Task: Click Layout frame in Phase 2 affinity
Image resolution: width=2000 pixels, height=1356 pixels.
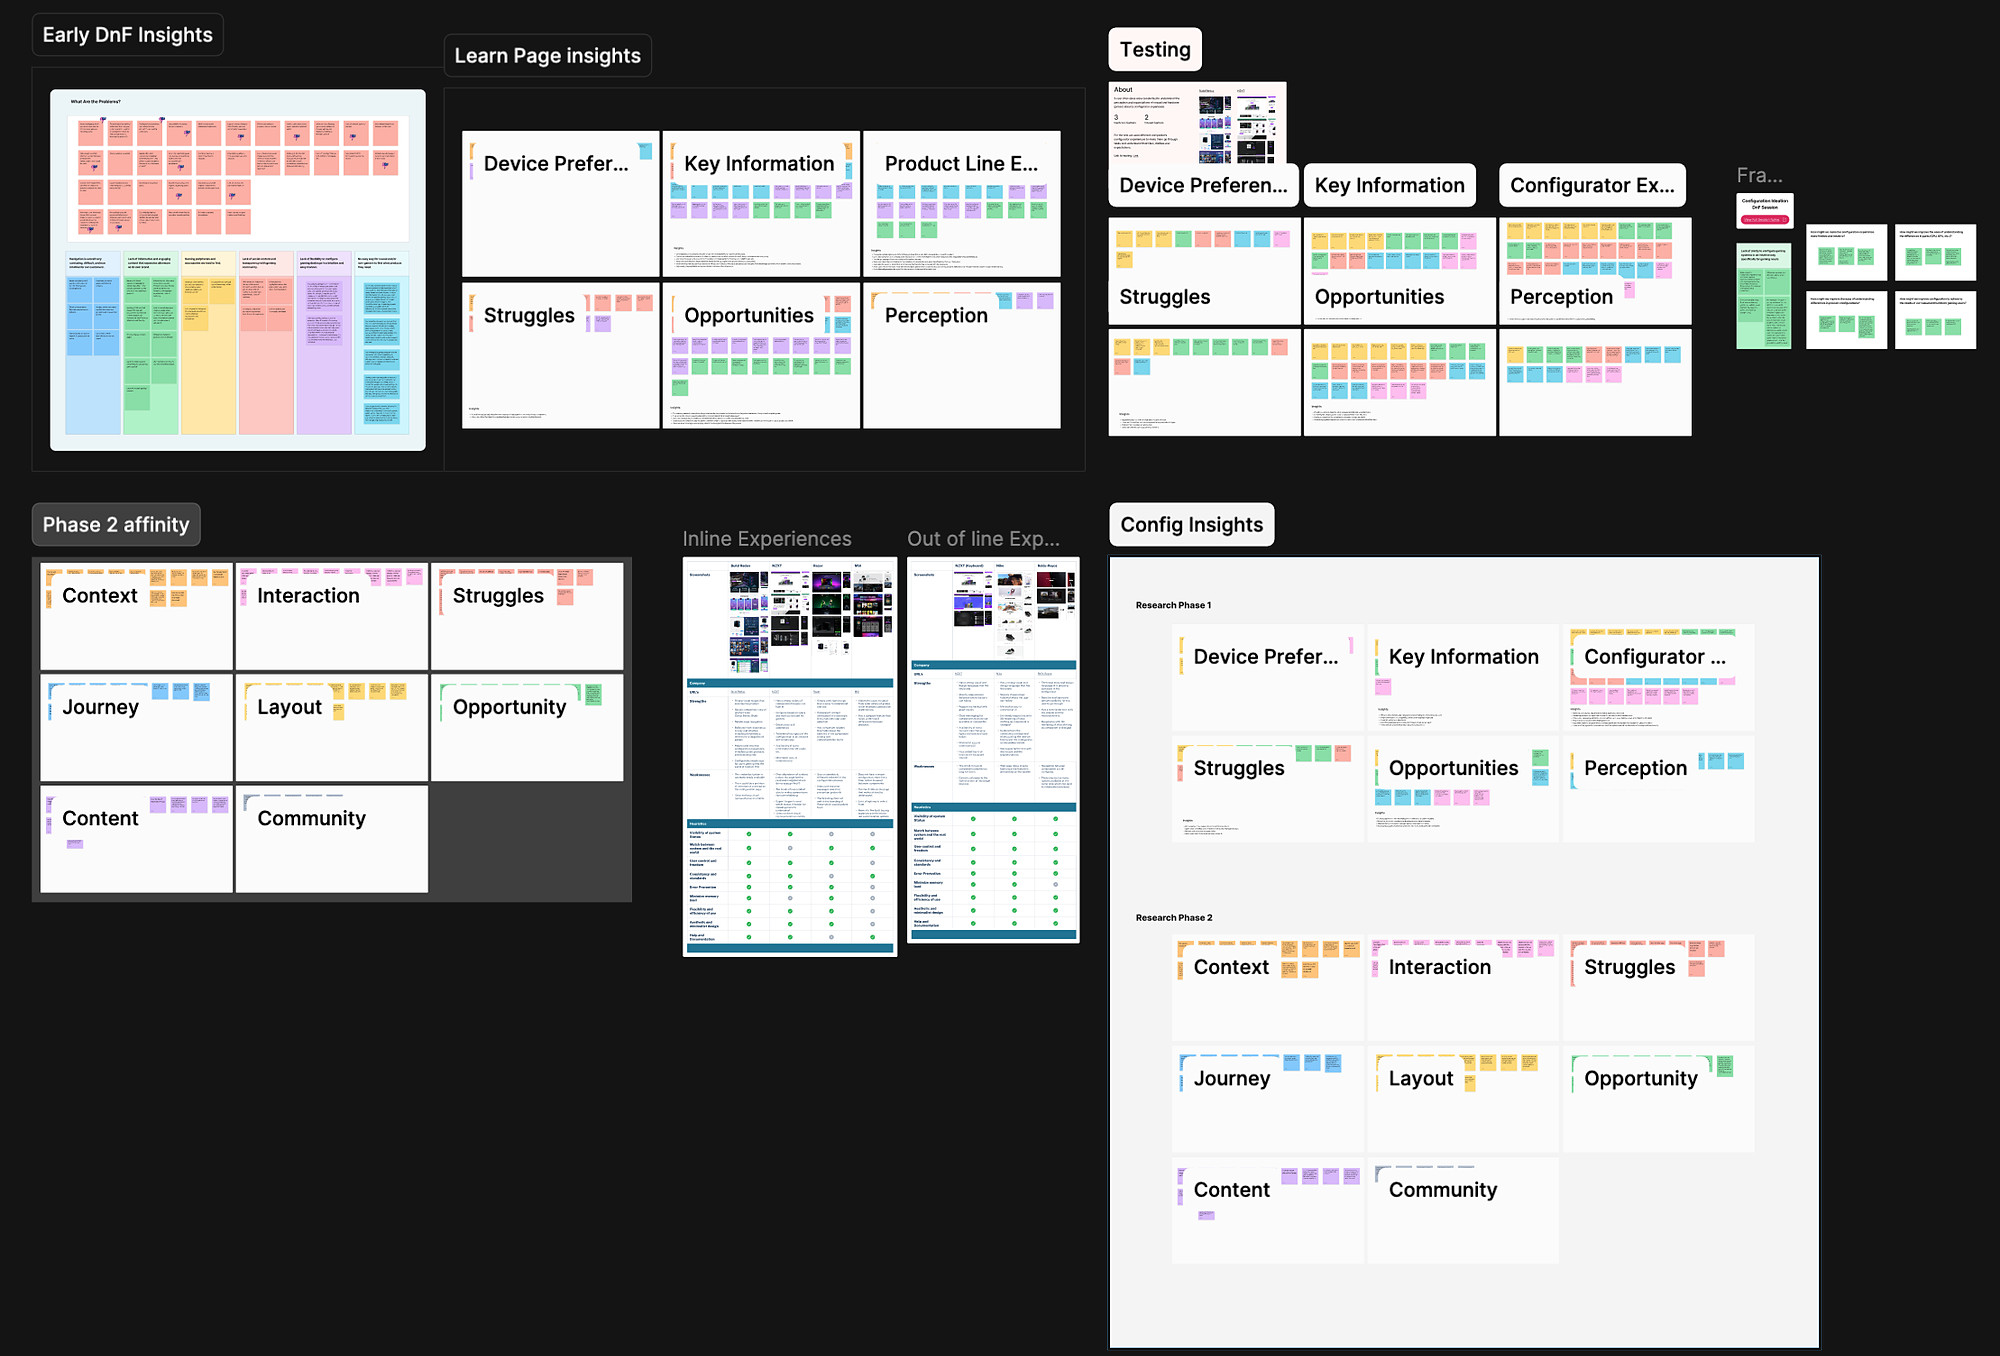Action: 332,727
